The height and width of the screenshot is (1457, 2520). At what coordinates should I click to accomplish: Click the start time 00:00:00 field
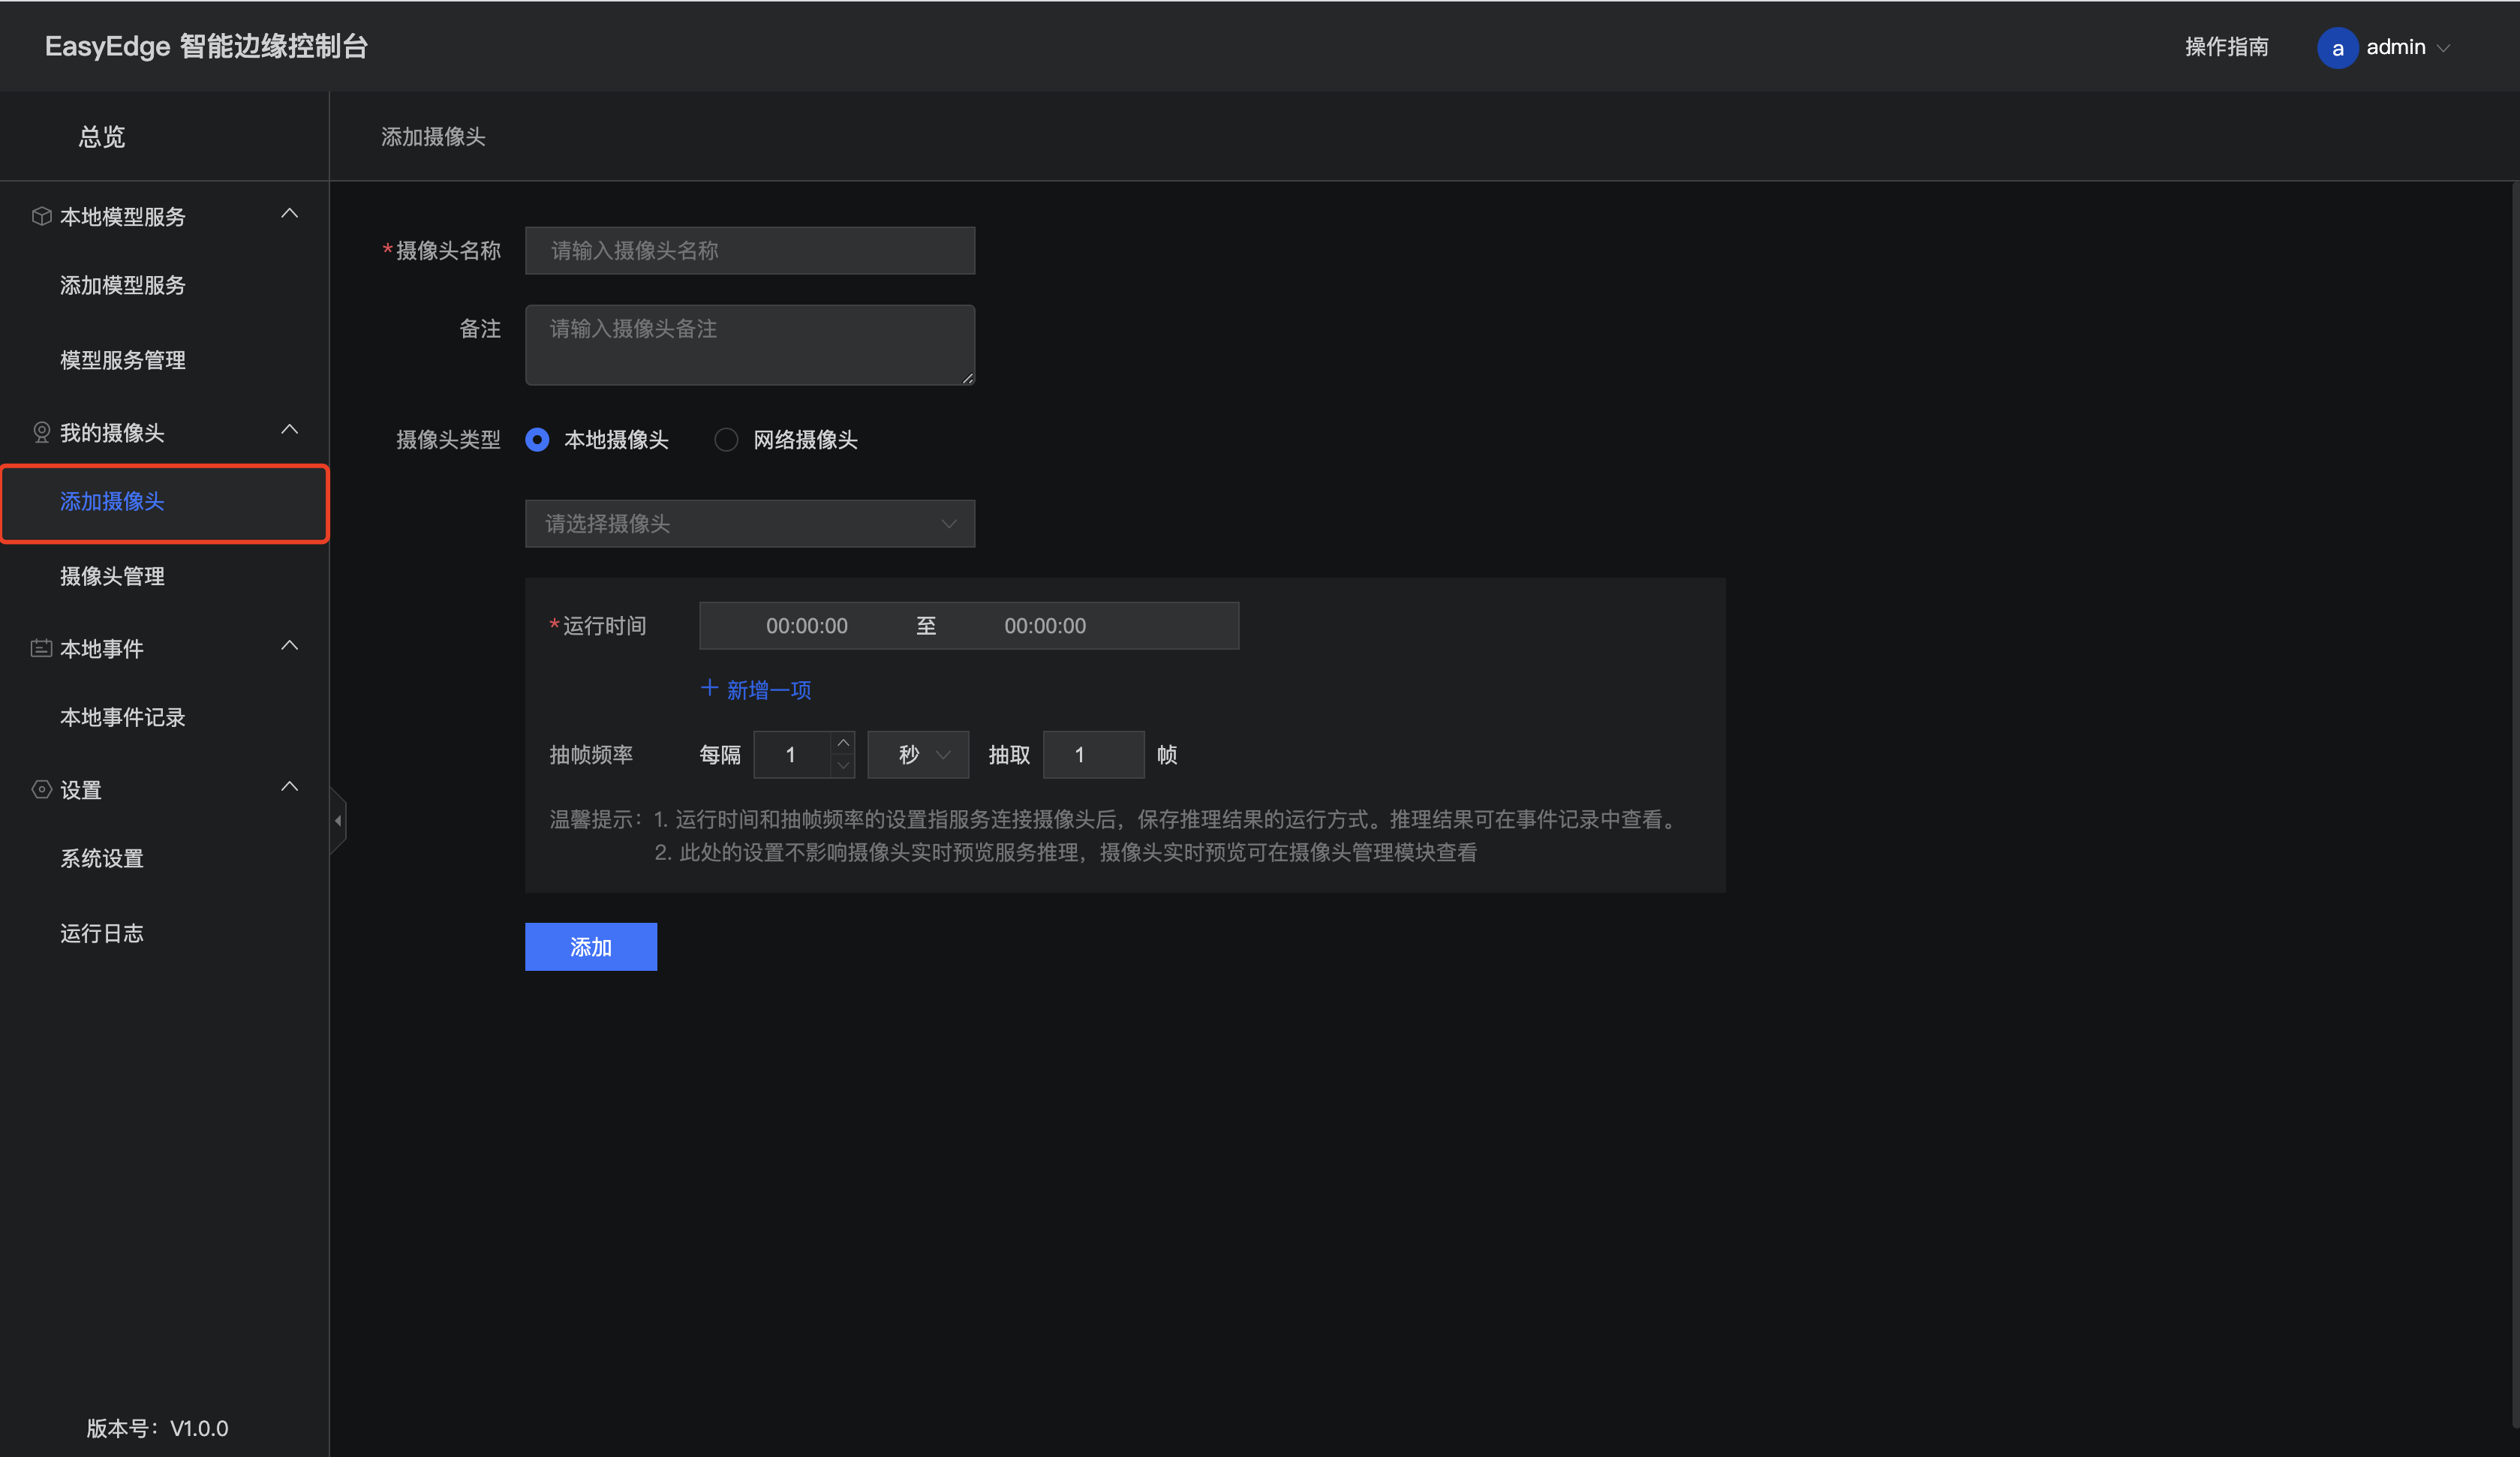[806, 626]
